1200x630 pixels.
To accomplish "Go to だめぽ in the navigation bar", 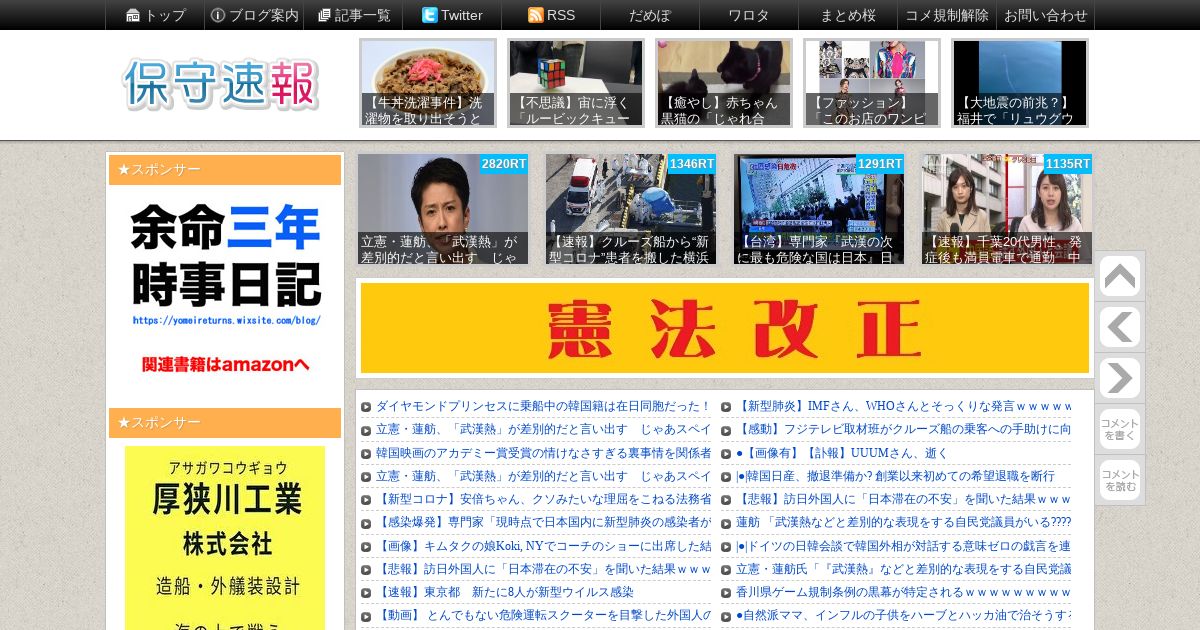I will pos(650,15).
